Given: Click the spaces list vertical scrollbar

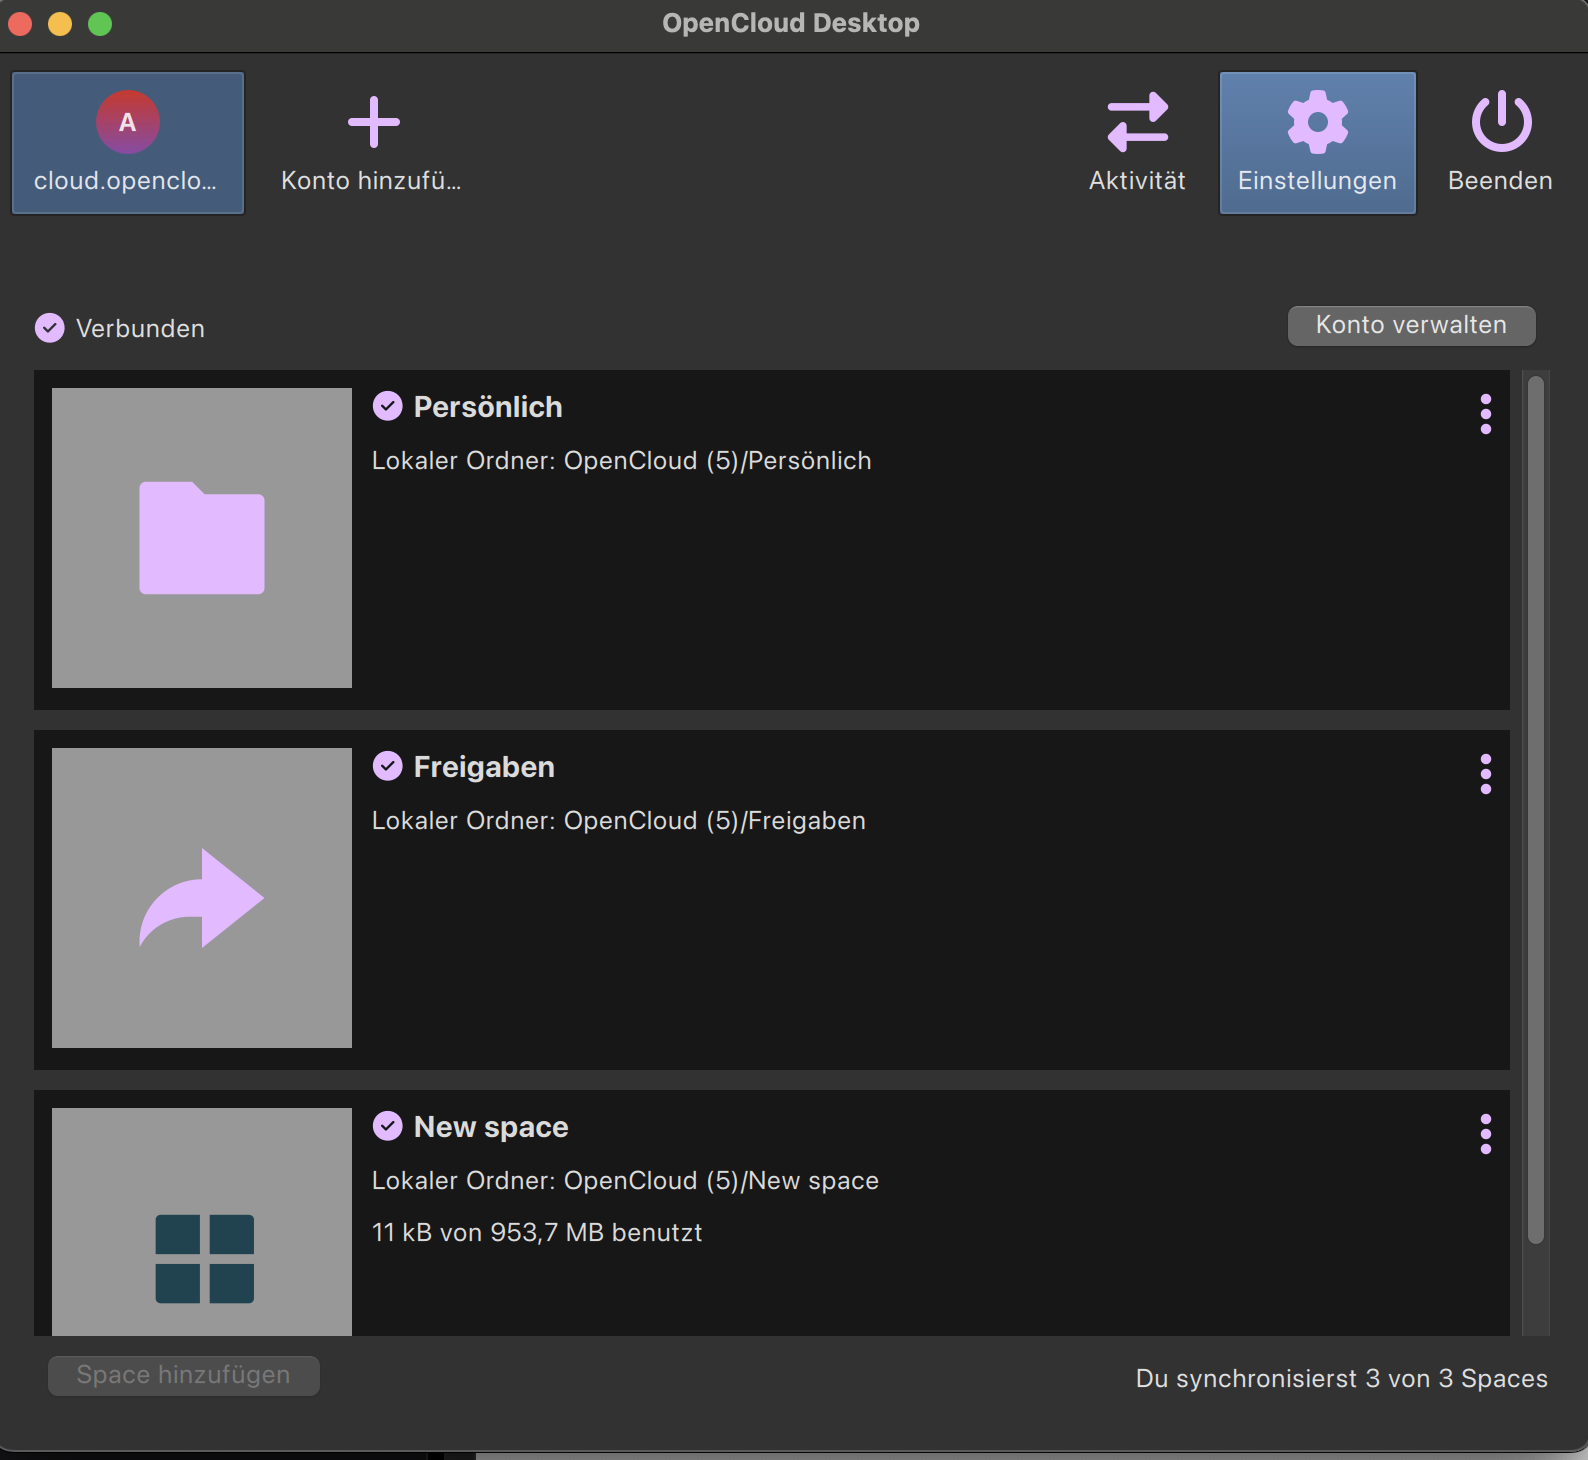Looking at the screenshot, I should pos(1536,810).
